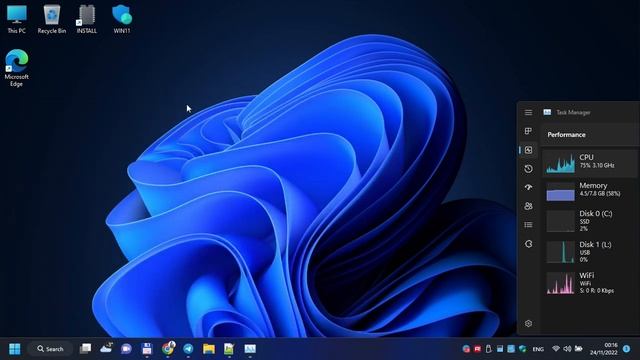This screenshot has width=640, height=360.
Task: Open Notepad++ style editor on taskbar
Action: point(229,349)
